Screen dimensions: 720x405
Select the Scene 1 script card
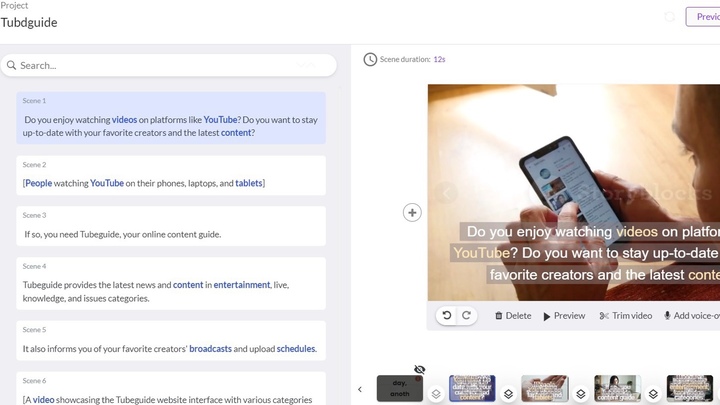(x=171, y=118)
